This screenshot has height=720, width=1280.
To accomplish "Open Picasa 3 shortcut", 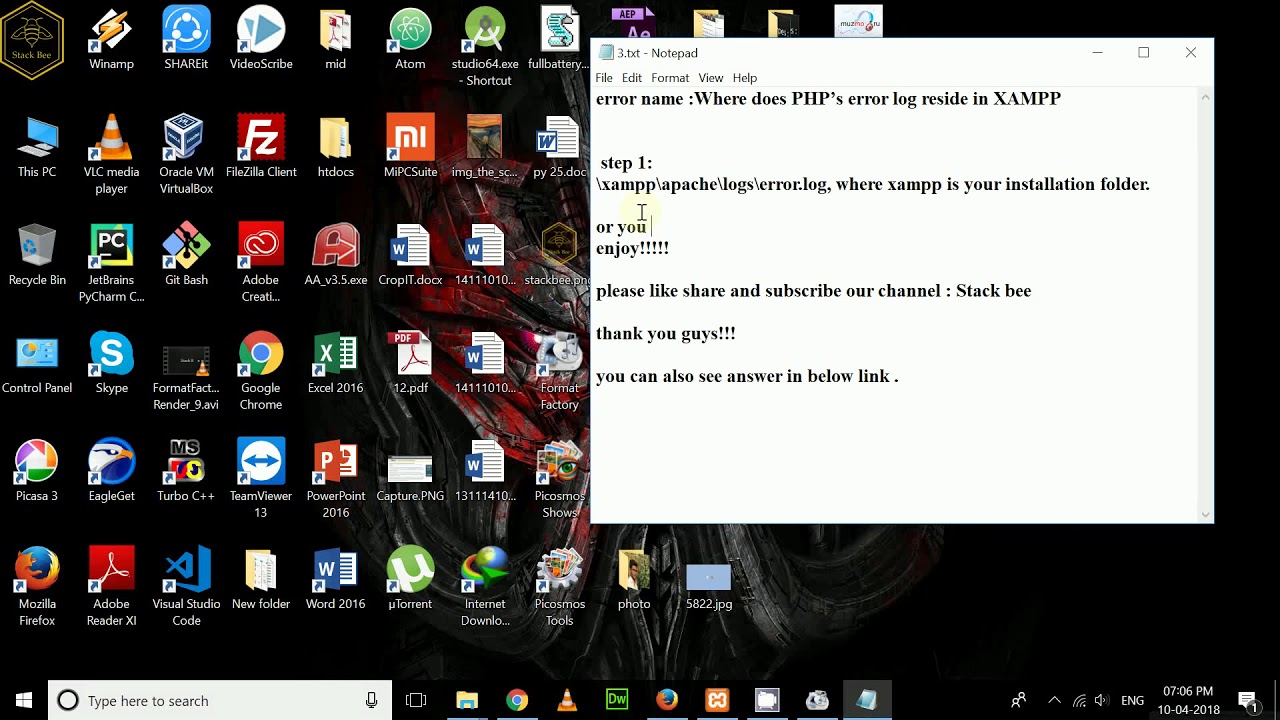I will pos(37,471).
